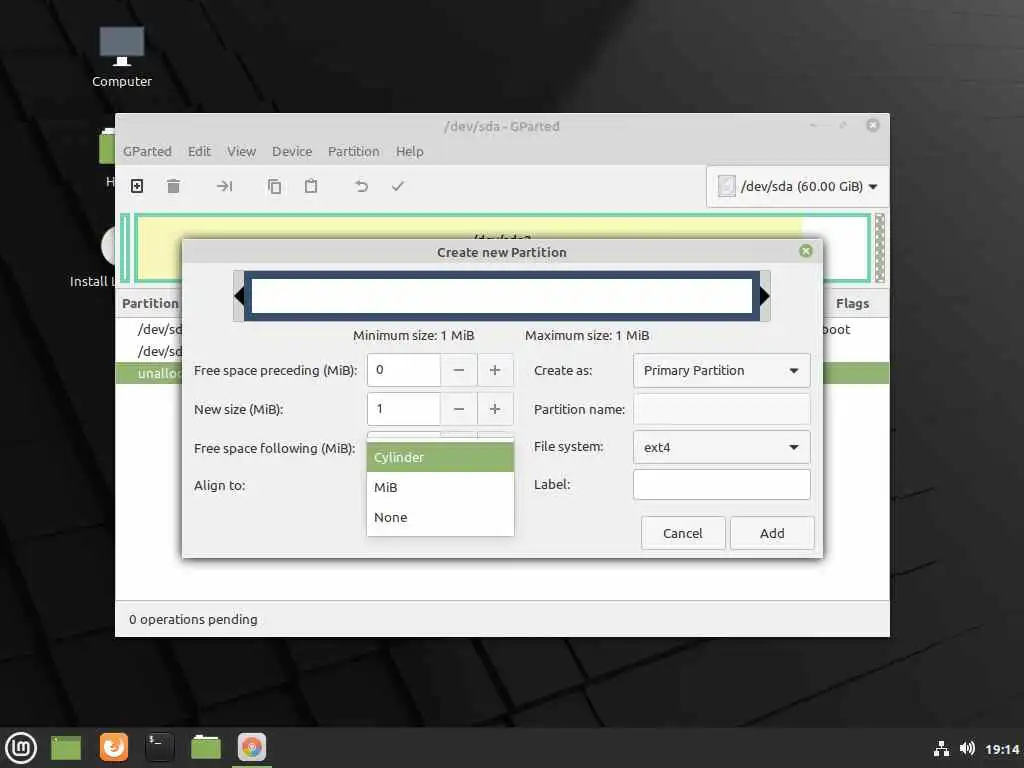
Task: Click the network tray icon
Action: click(x=941, y=748)
